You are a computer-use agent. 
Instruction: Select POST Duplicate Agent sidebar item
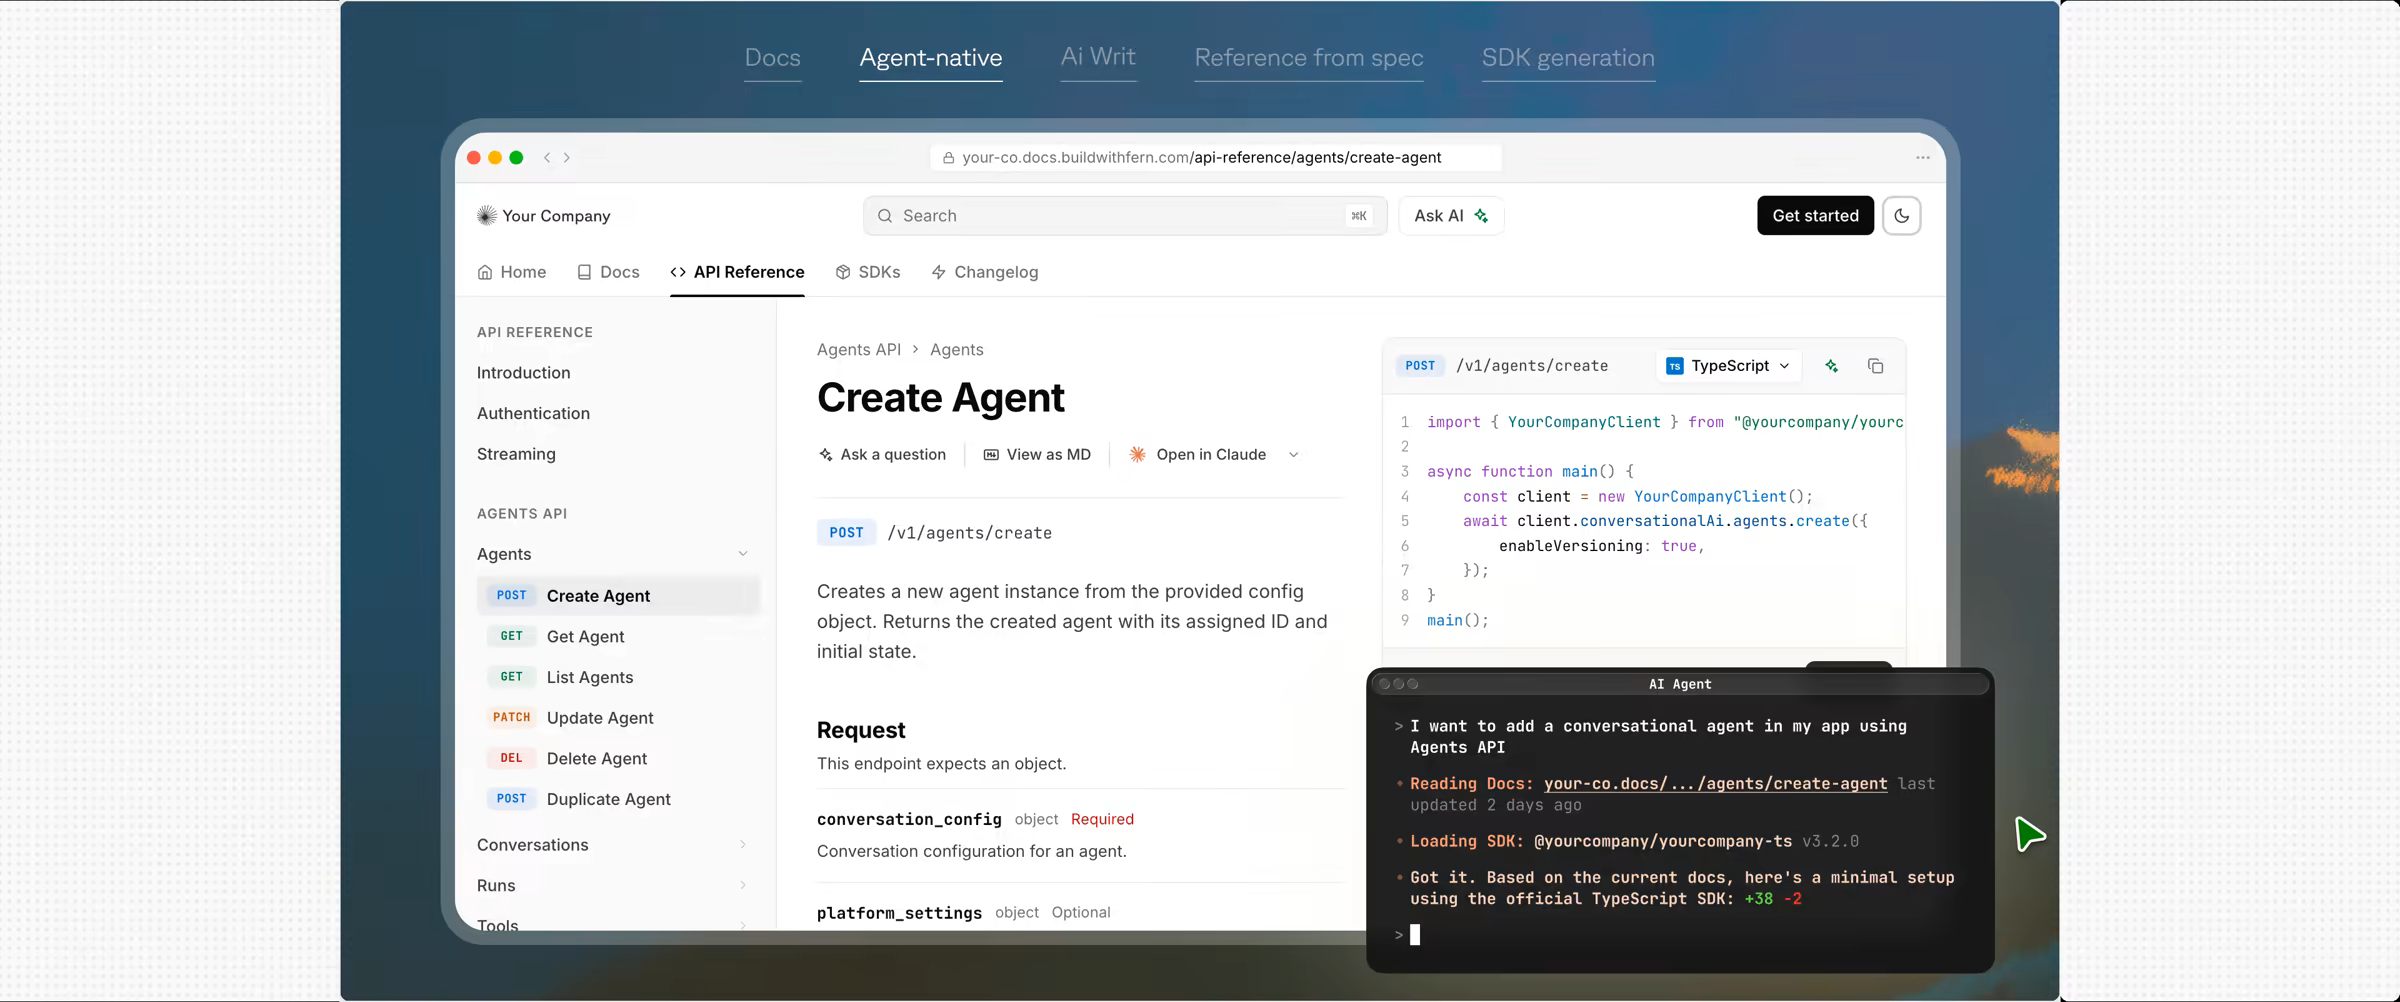tap(618, 799)
